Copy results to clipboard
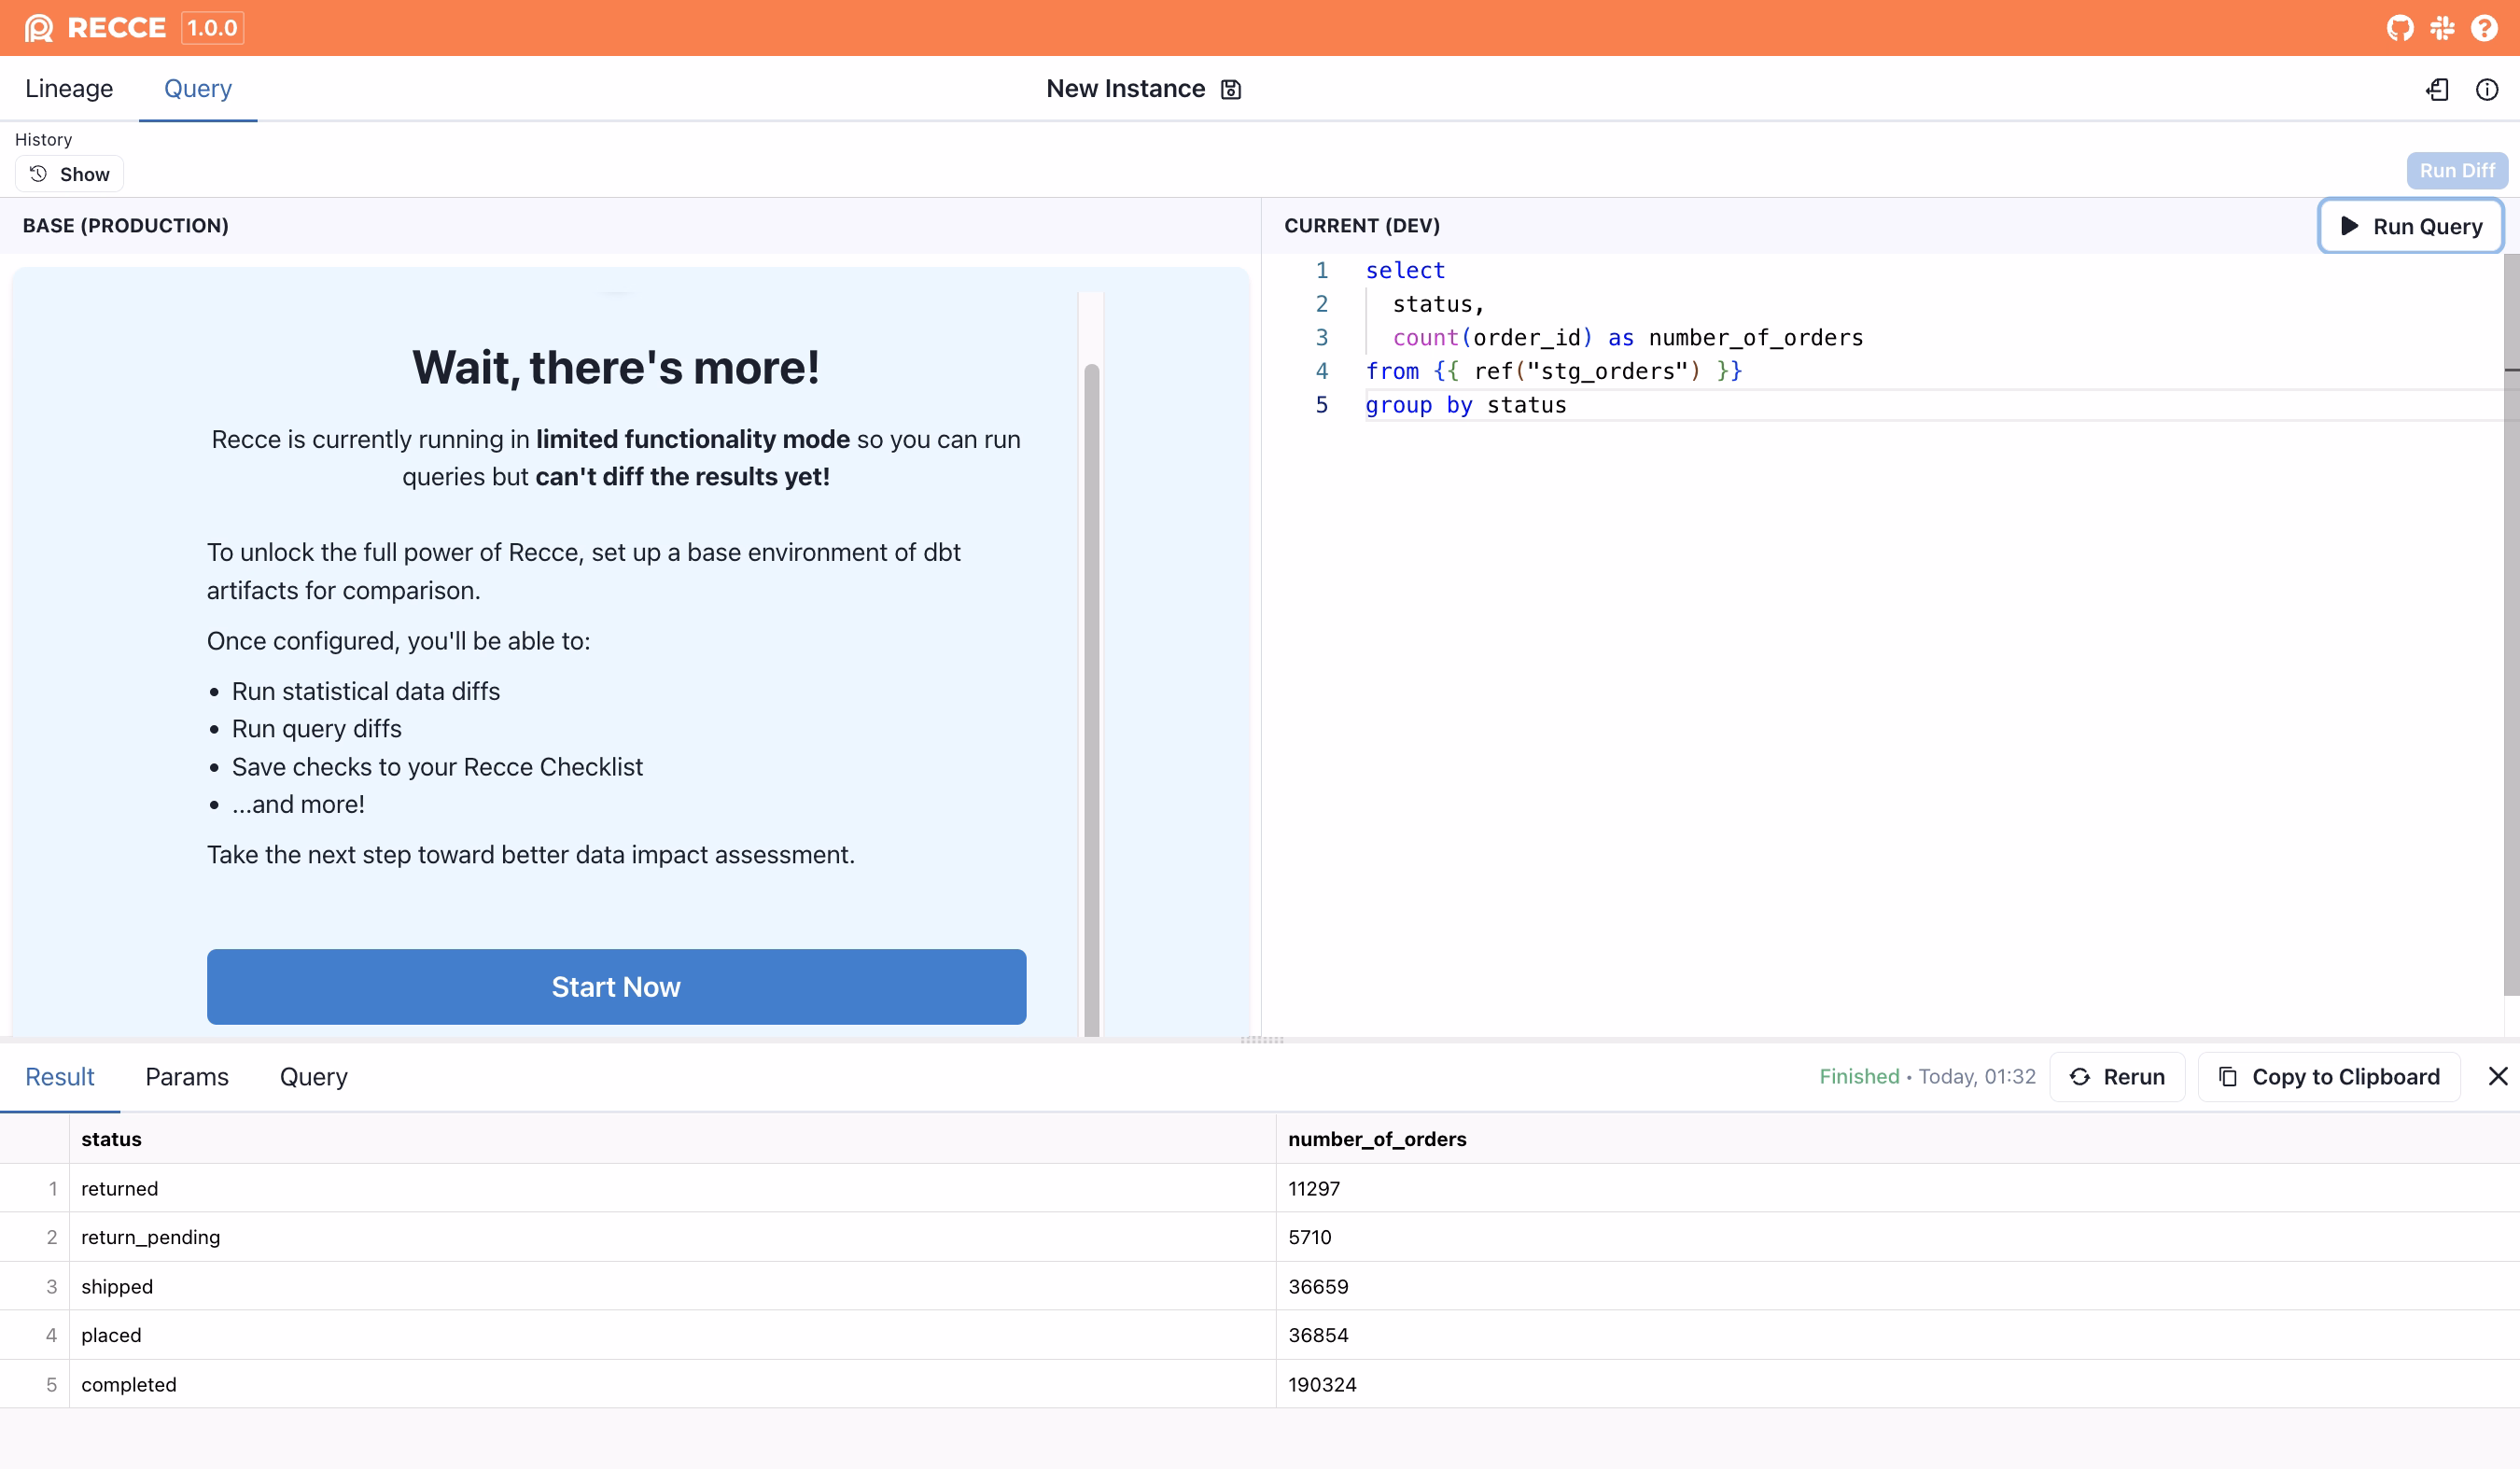Screen dimensions: 2520x1469 point(2329,1077)
